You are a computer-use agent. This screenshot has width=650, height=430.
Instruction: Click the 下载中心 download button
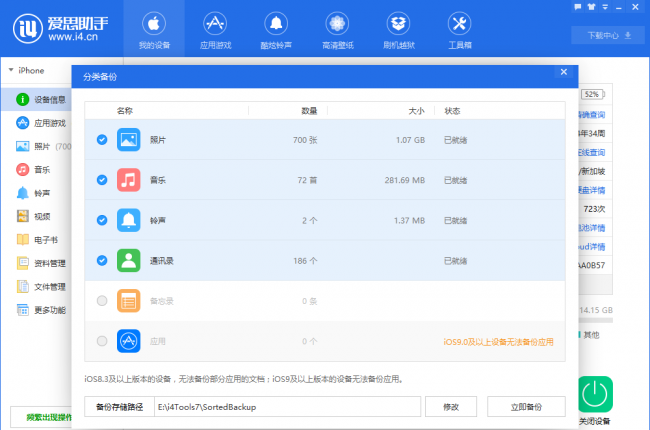pyautogui.click(x=609, y=35)
